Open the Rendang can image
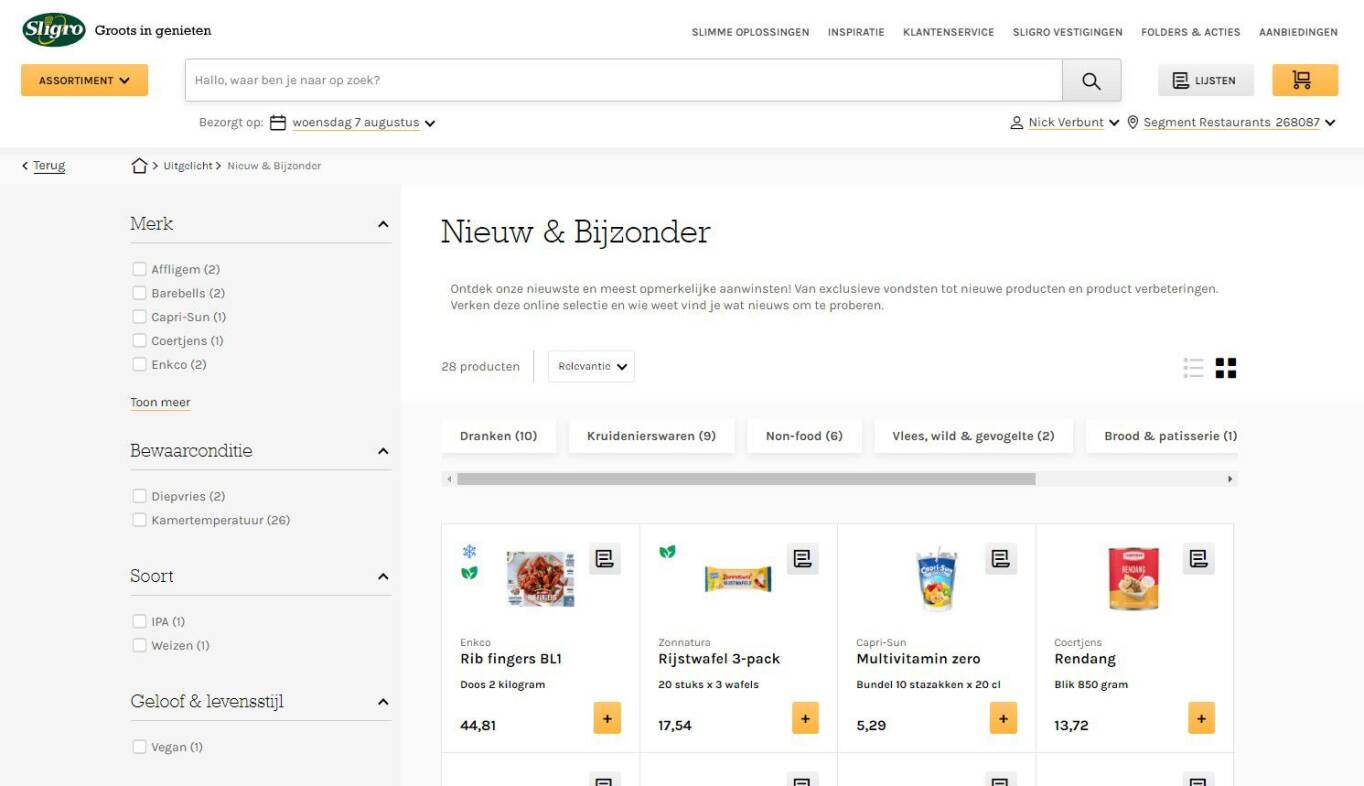Viewport: 1364px width, 786px height. [x=1134, y=579]
